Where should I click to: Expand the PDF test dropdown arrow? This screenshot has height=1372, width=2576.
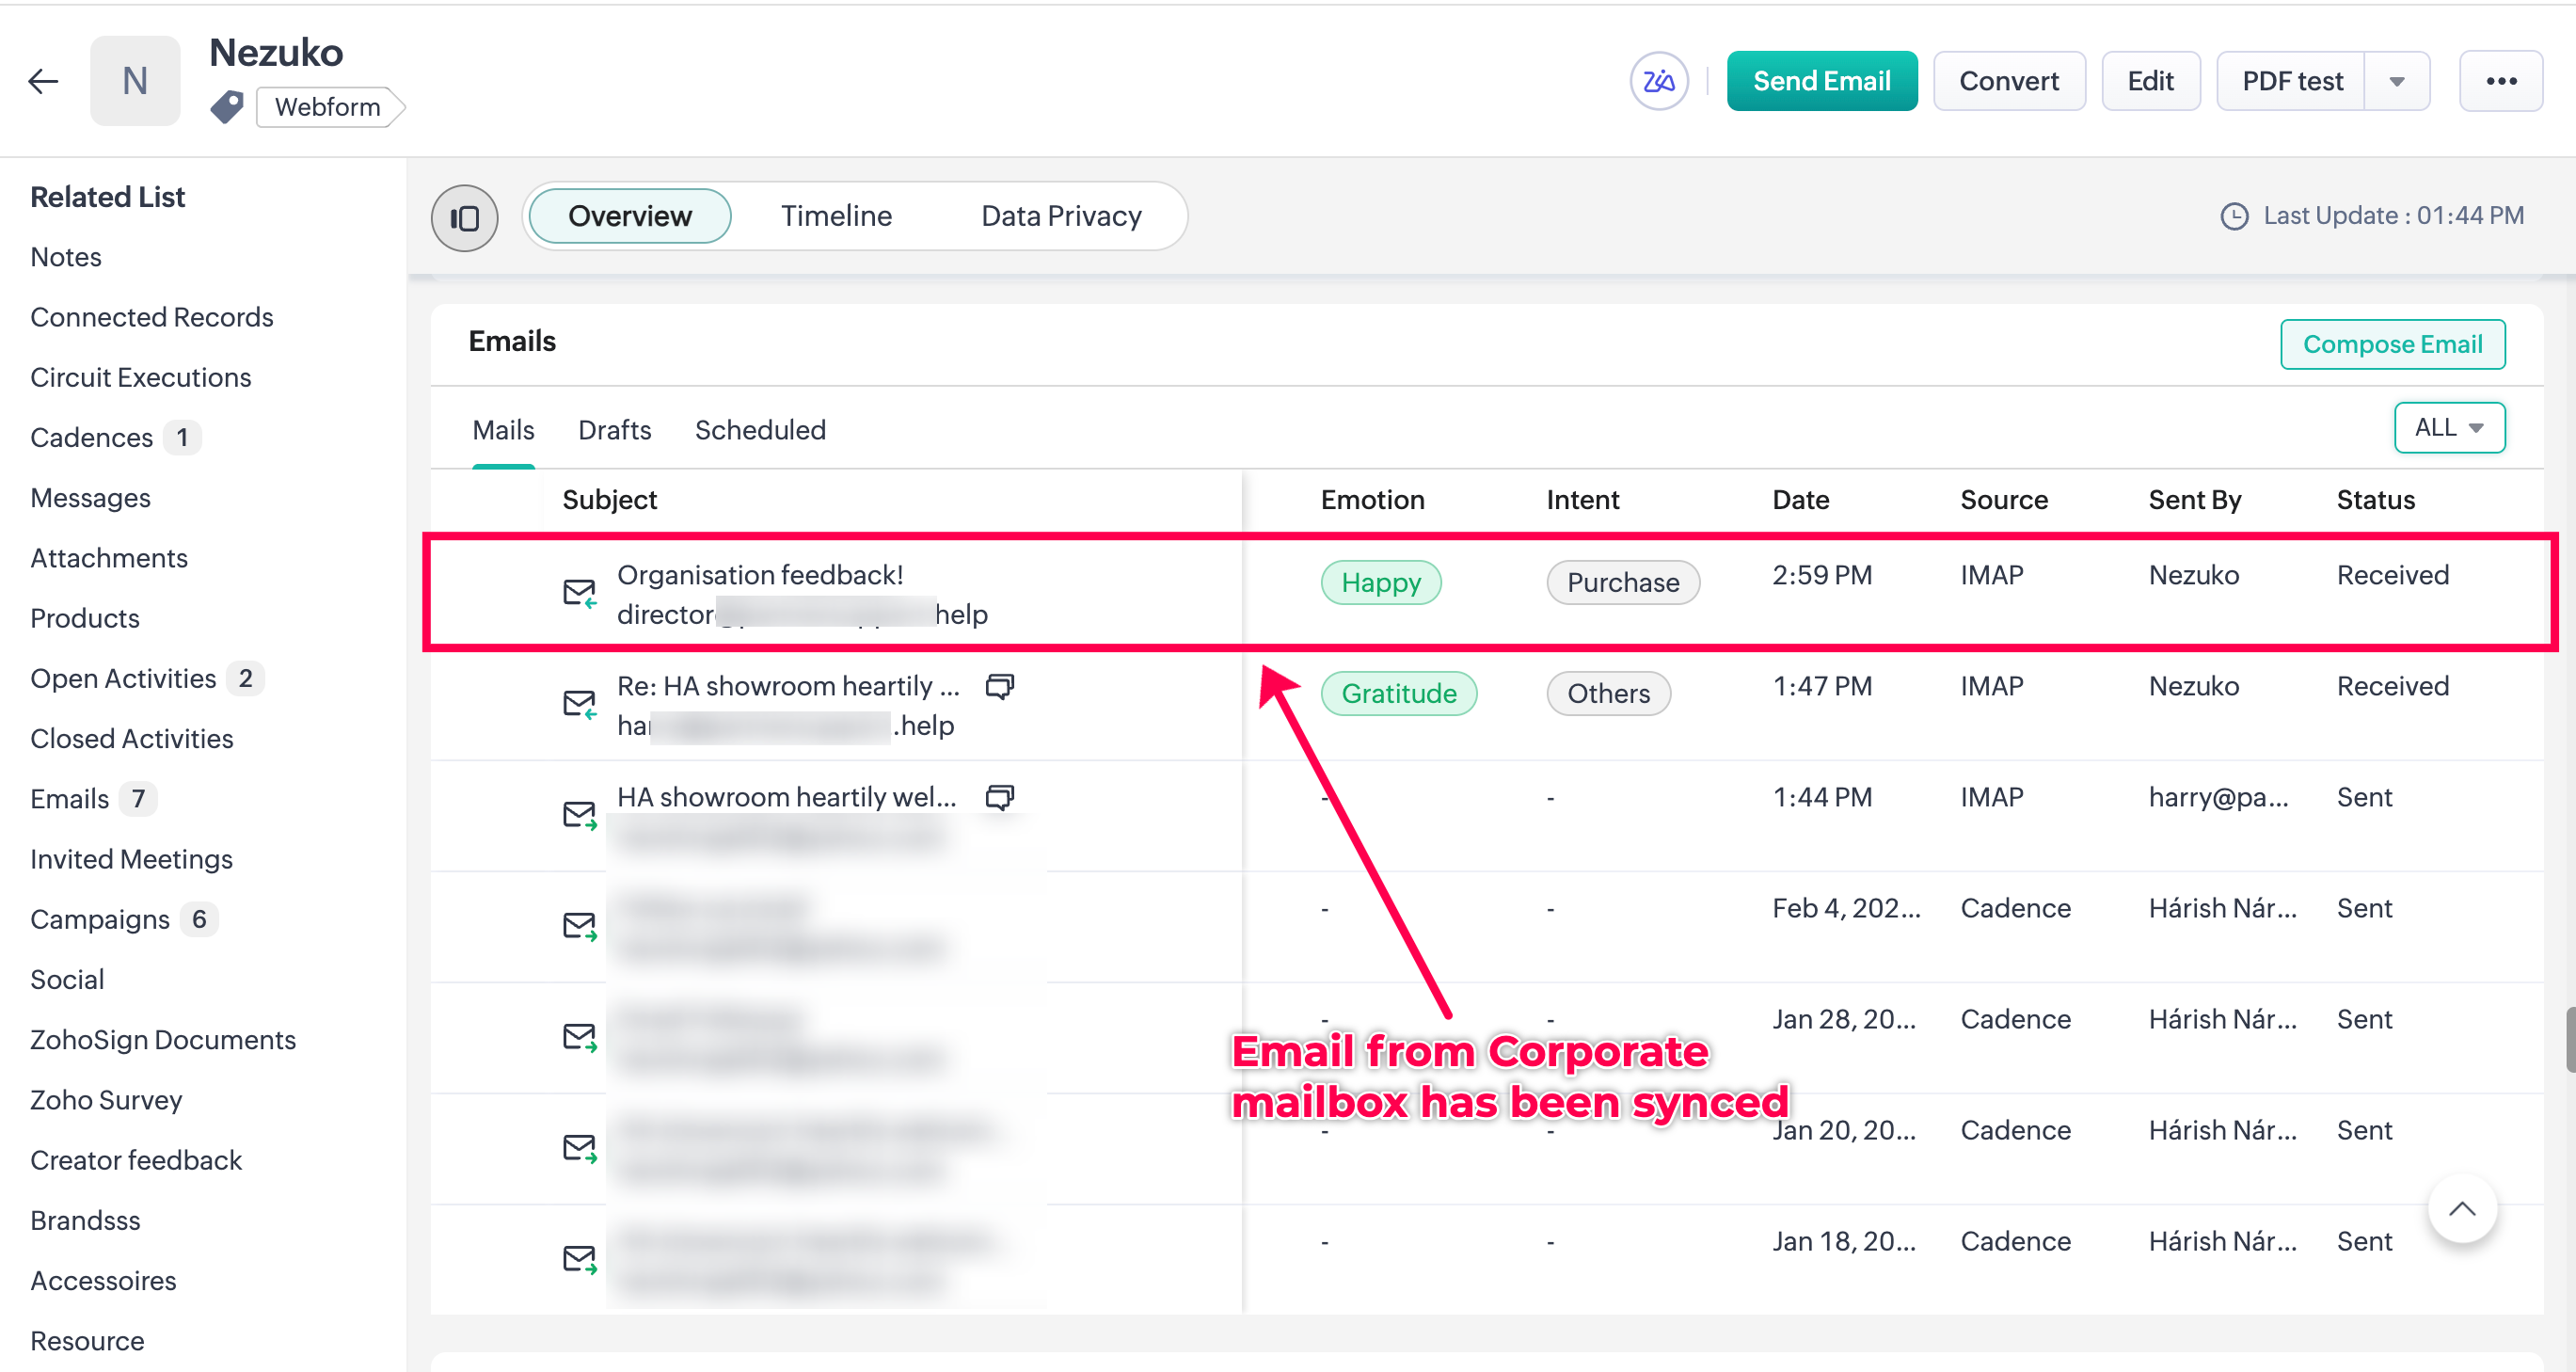[x=2397, y=81]
